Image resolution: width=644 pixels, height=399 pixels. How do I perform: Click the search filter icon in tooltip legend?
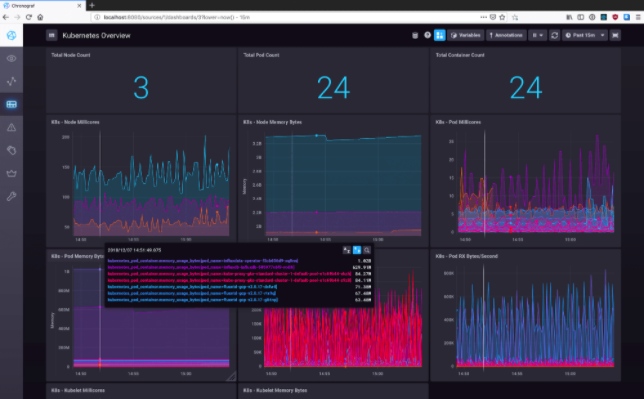tap(367, 250)
